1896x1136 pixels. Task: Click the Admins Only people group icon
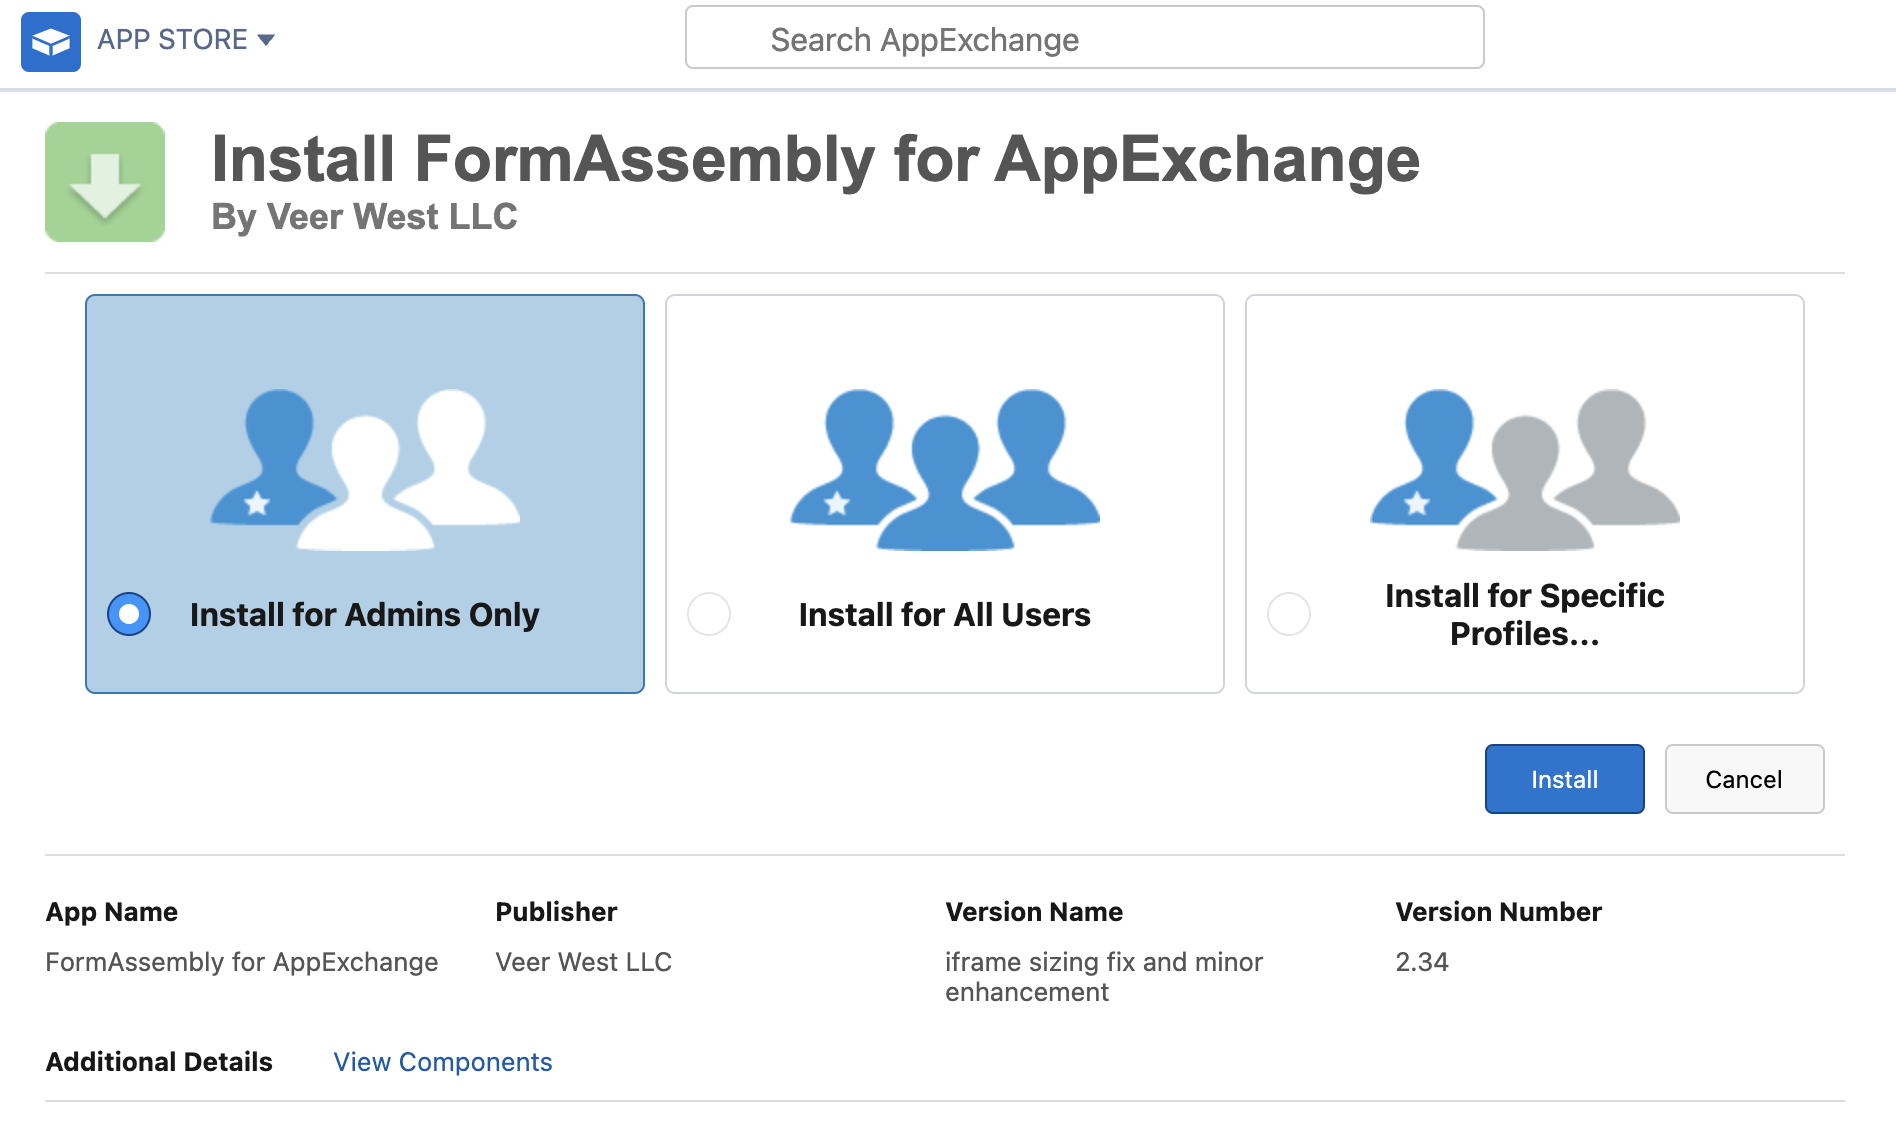365,469
